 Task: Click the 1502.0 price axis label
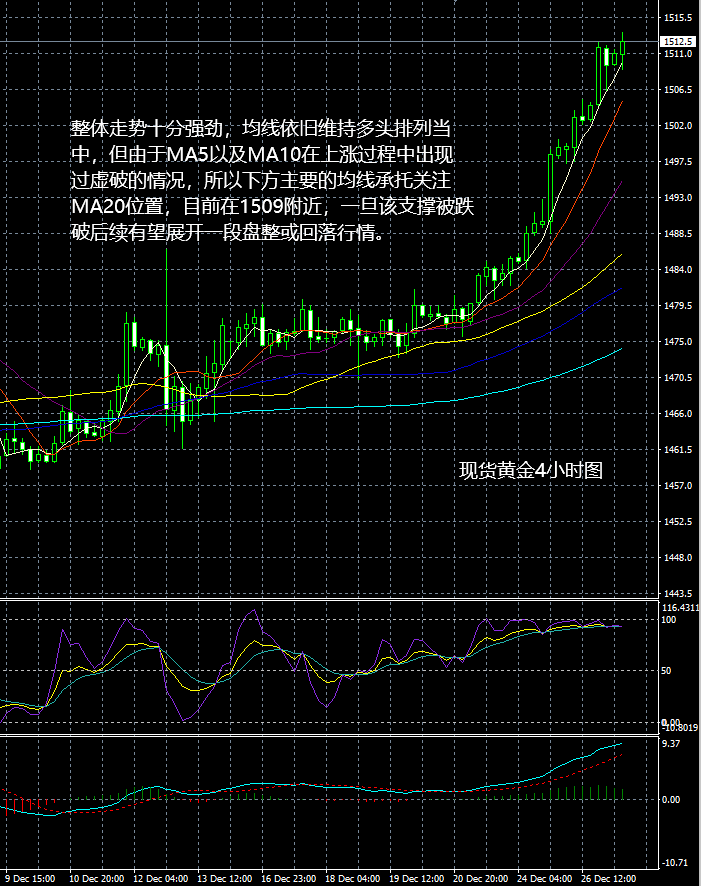pos(679,126)
